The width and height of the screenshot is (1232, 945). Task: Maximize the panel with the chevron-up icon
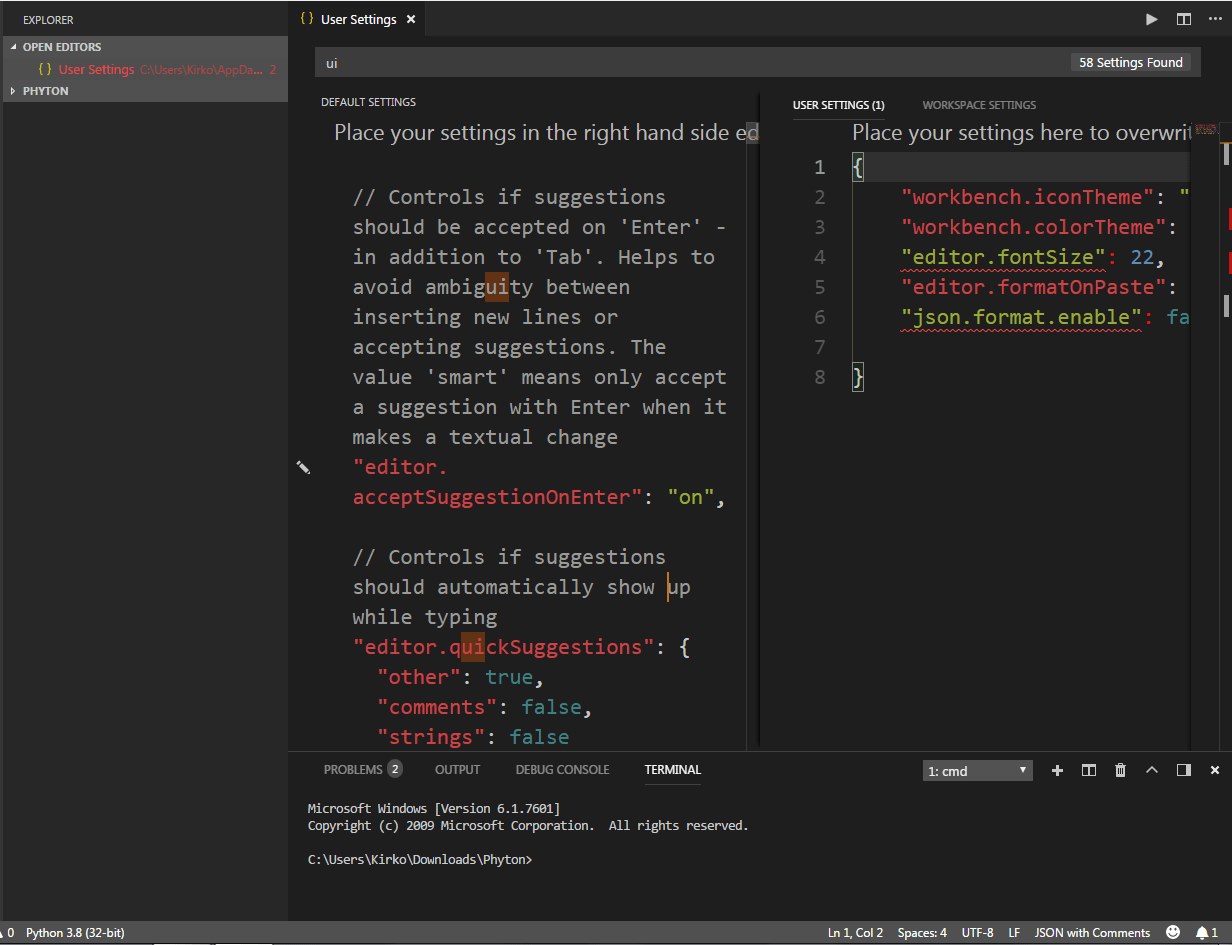[x=1152, y=770]
